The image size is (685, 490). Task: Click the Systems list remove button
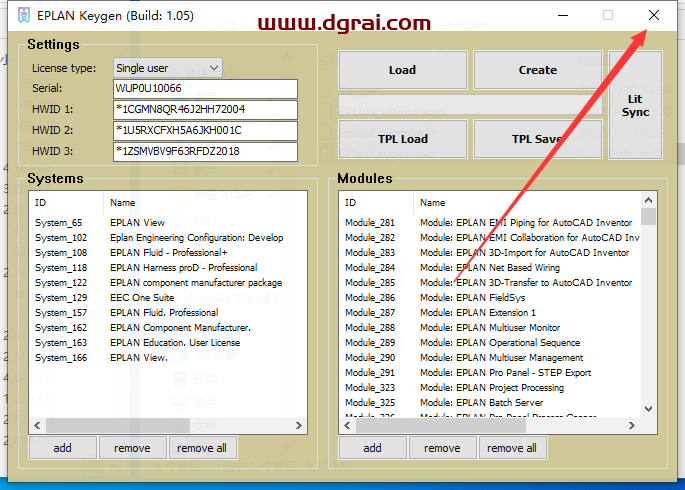[132, 448]
